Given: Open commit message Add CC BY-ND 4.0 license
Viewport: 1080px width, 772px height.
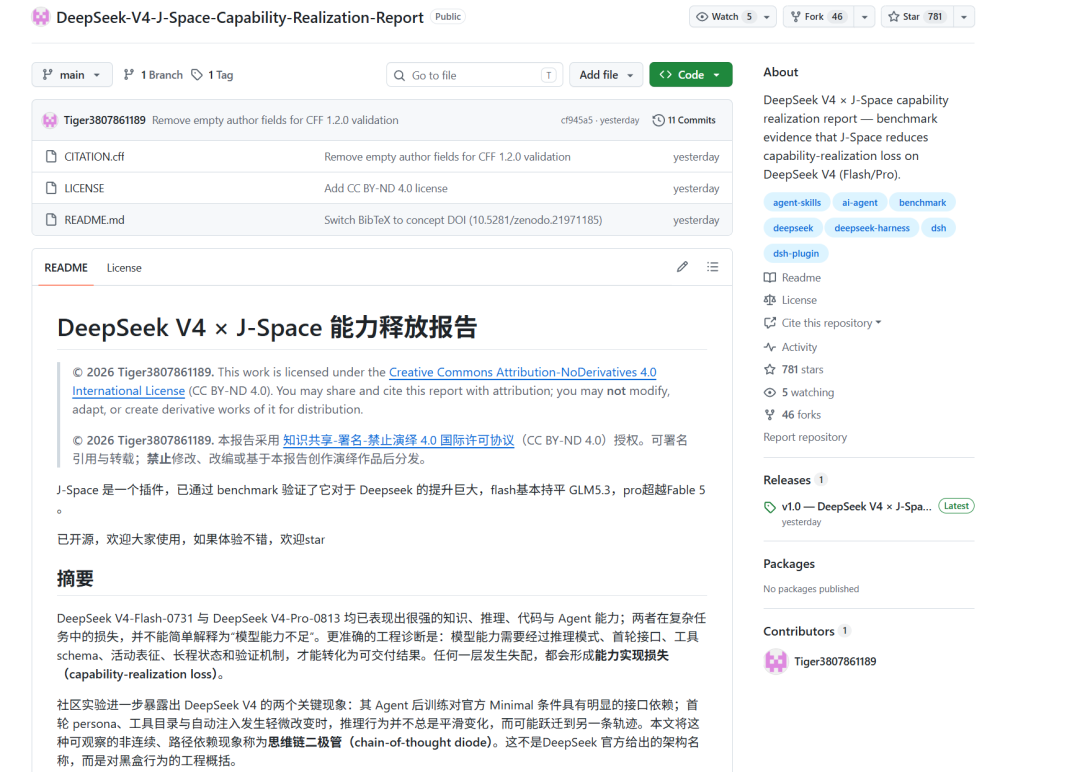Looking at the screenshot, I should (x=386, y=188).
